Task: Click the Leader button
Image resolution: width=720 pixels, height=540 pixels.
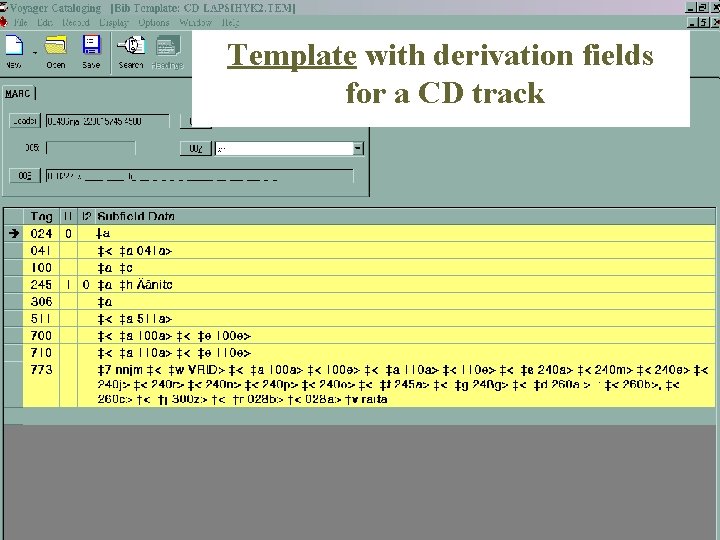Action: tap(25, 121)
